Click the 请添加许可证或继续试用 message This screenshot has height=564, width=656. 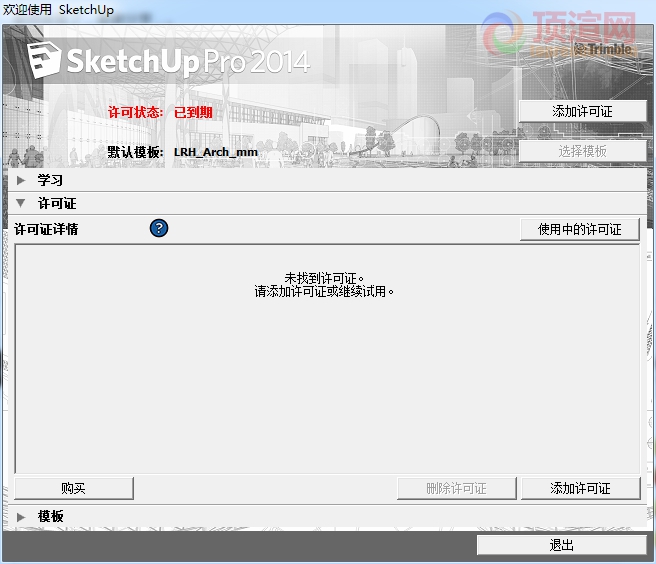click(324, 291)
